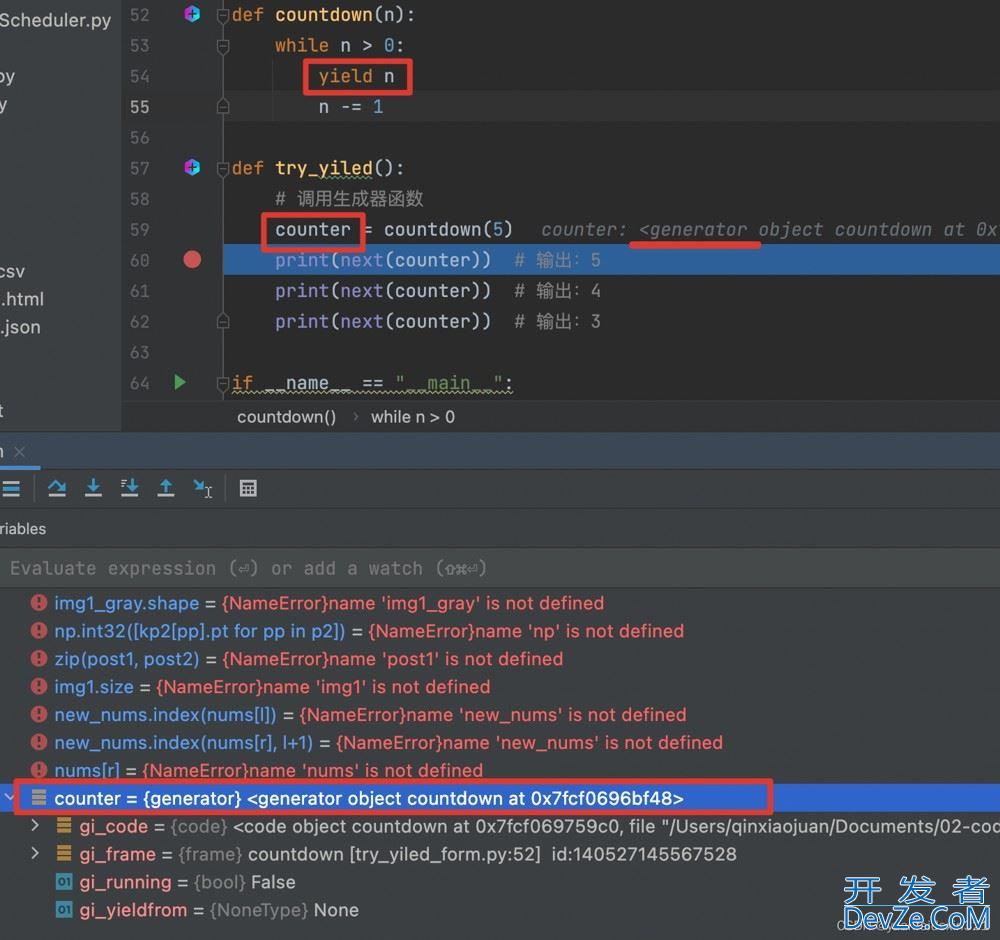Screen dimensions: 1000x940
Task: Click the Step Over debugger icon
Action: tap(57, 488)
